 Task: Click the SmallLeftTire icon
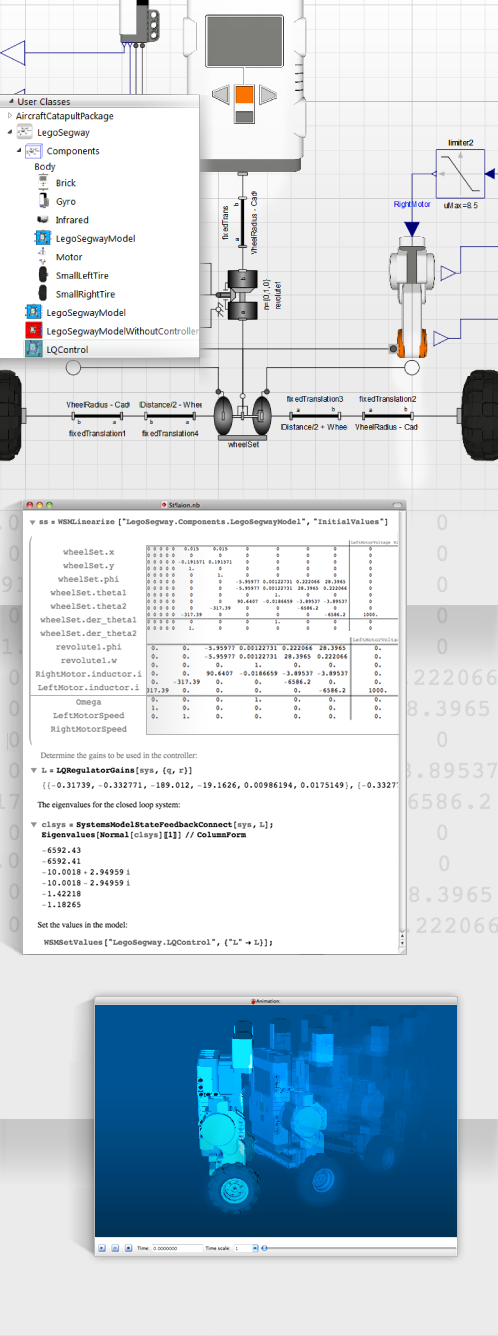(44, 274)
